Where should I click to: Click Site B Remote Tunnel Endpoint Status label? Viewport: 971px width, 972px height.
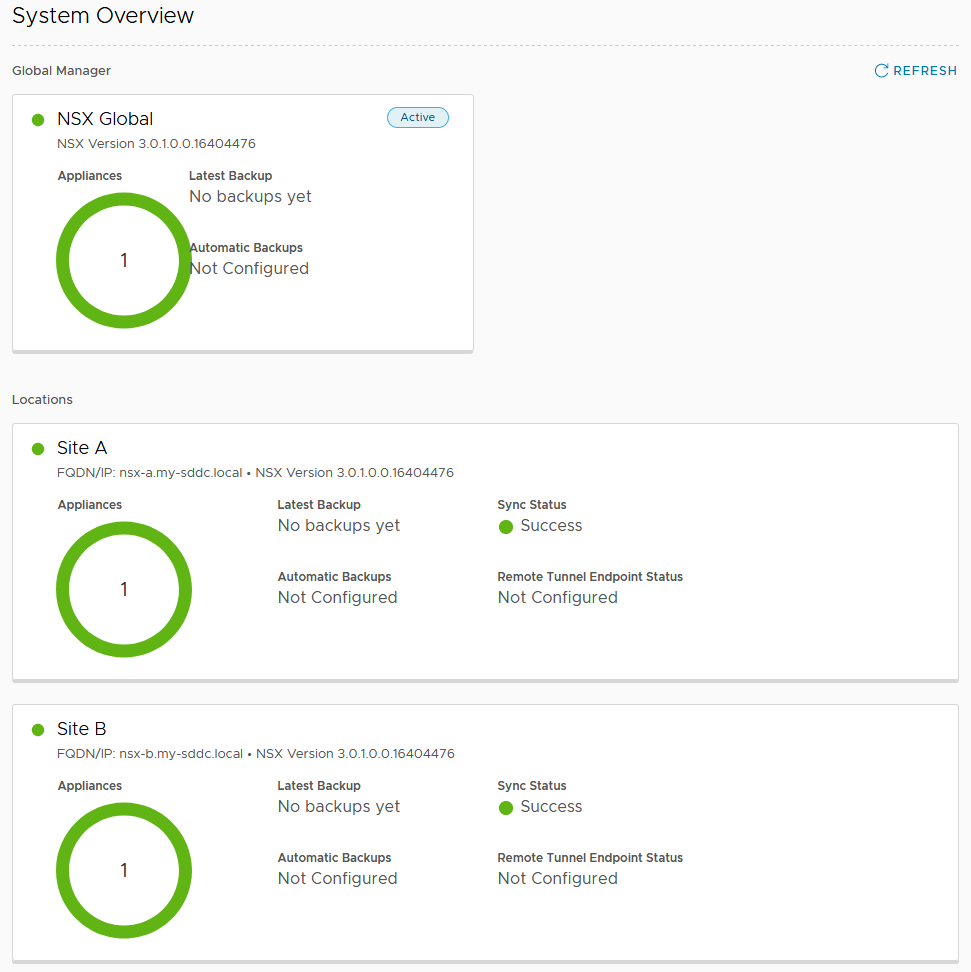click(x=590, y=858)
